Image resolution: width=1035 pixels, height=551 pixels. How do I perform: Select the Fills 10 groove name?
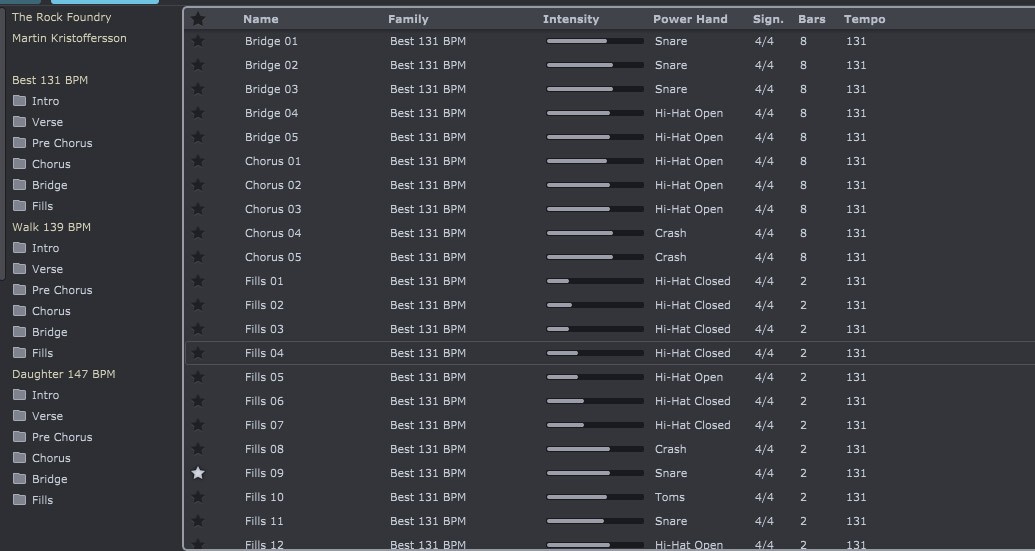264,497
